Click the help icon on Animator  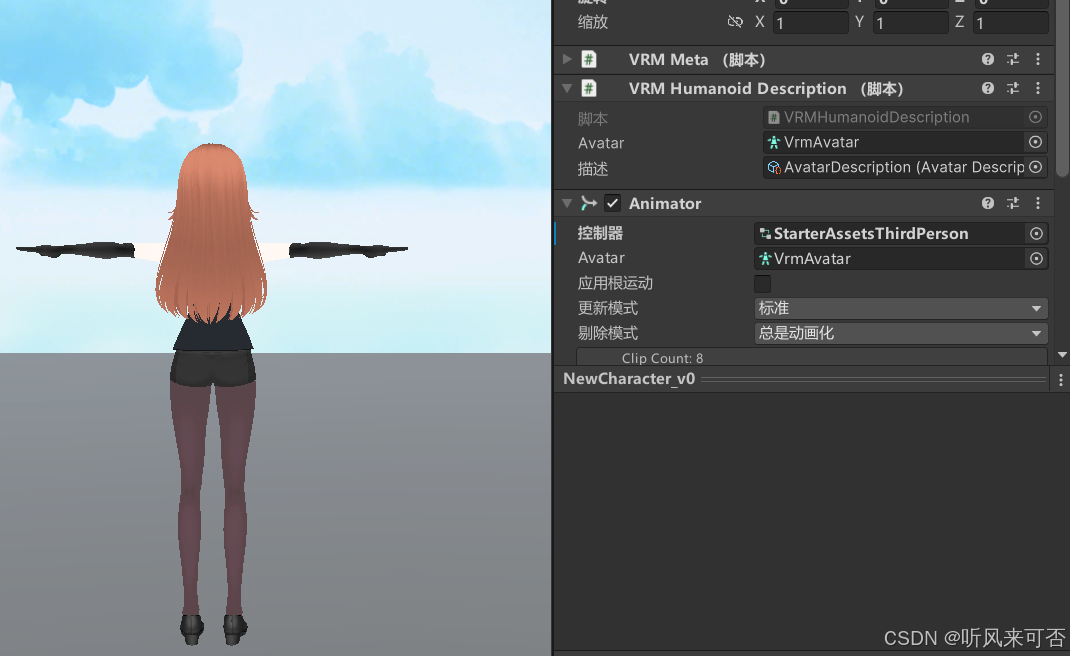coord(987,203)
